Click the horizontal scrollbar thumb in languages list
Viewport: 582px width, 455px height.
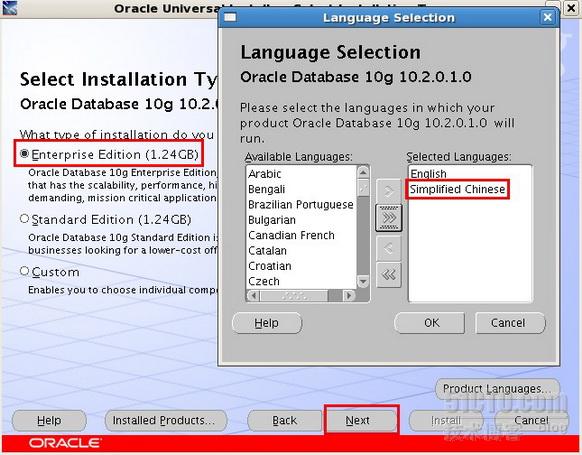point(294,296)
